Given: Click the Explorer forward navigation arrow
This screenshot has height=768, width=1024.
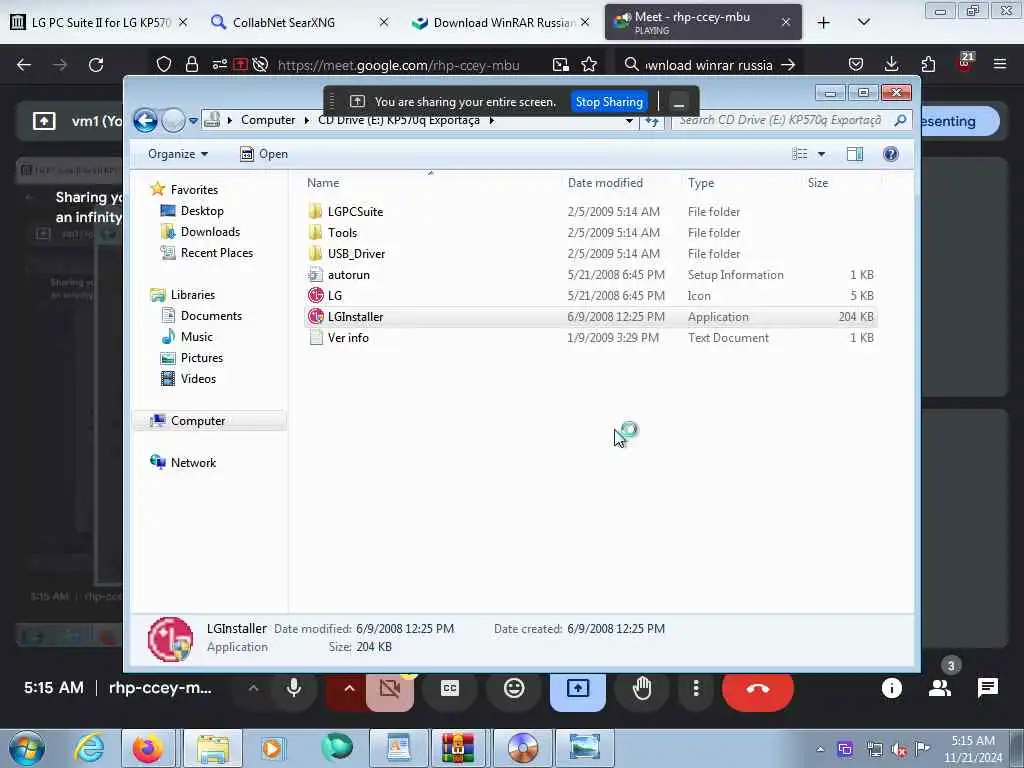Looking at the screenshot, I should [x=173, y=120].
